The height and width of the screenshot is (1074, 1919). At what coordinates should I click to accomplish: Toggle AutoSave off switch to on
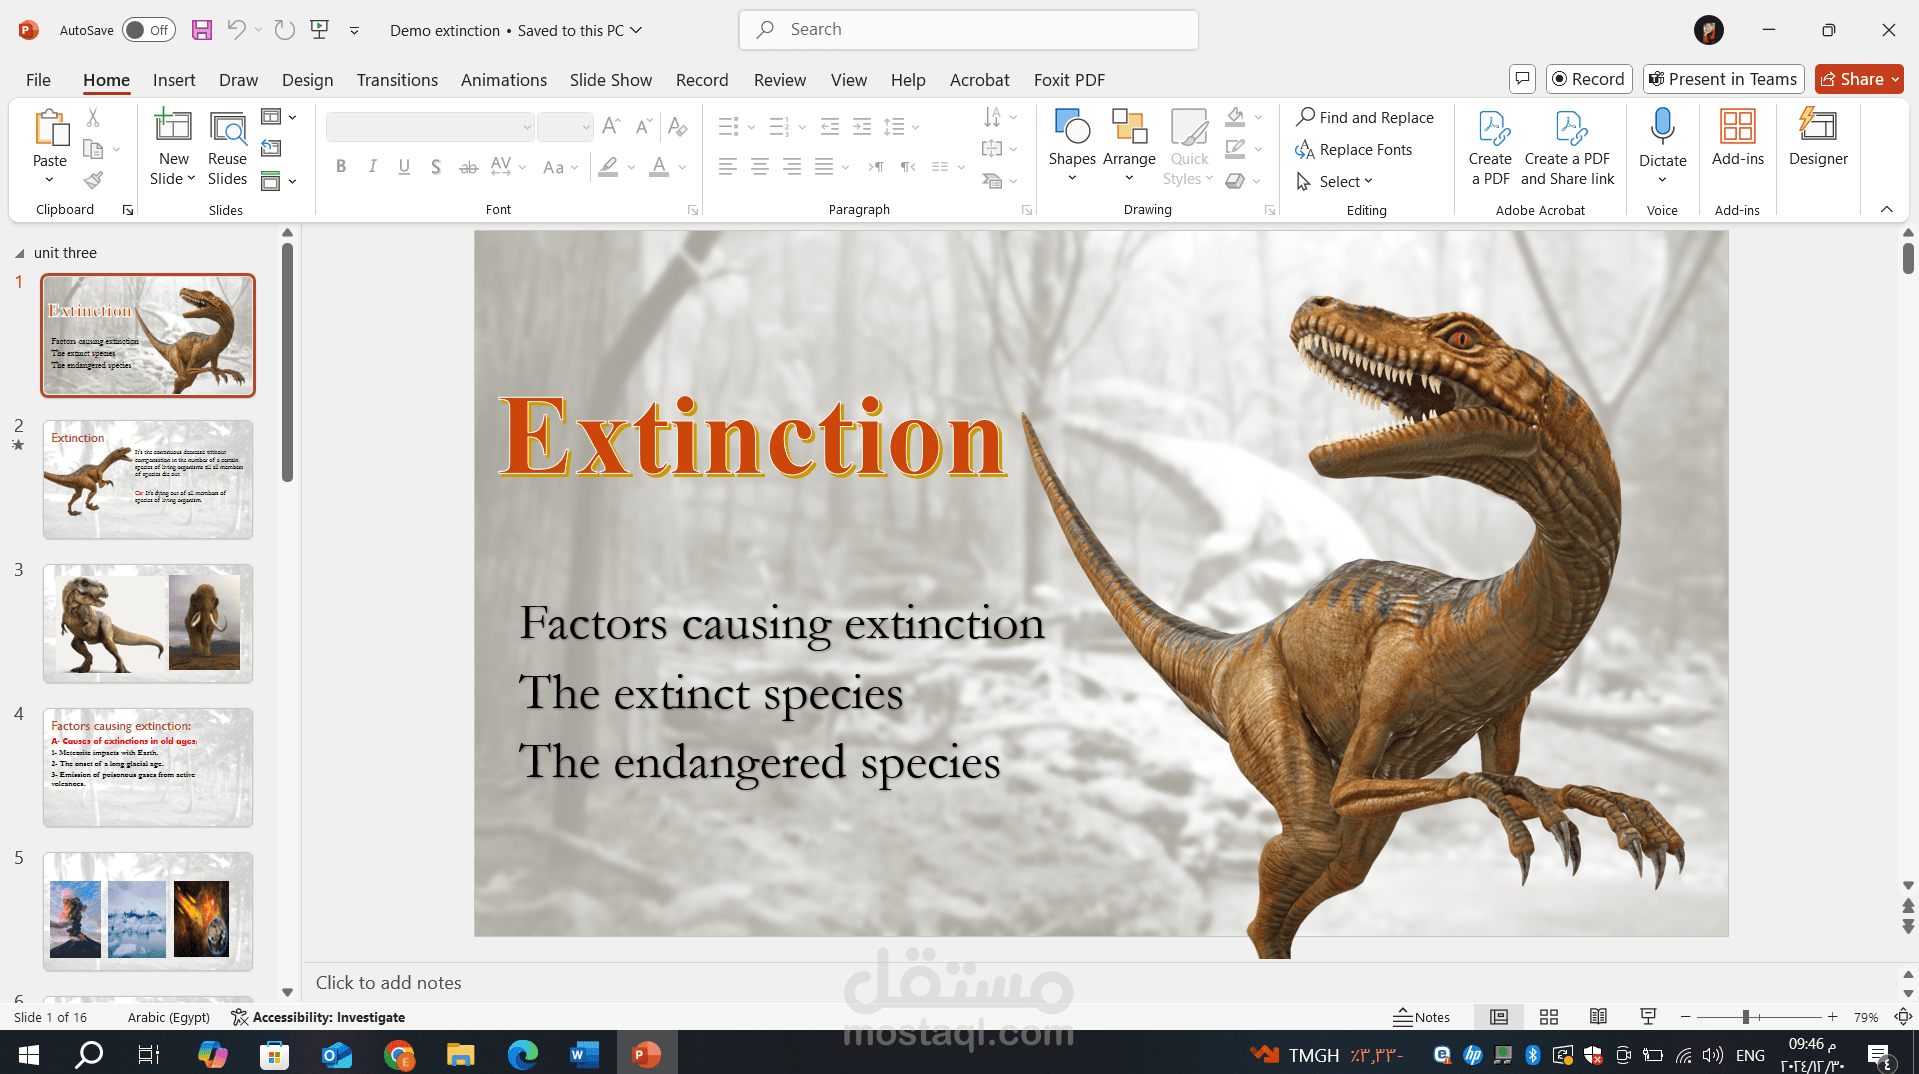pos(148,30)
